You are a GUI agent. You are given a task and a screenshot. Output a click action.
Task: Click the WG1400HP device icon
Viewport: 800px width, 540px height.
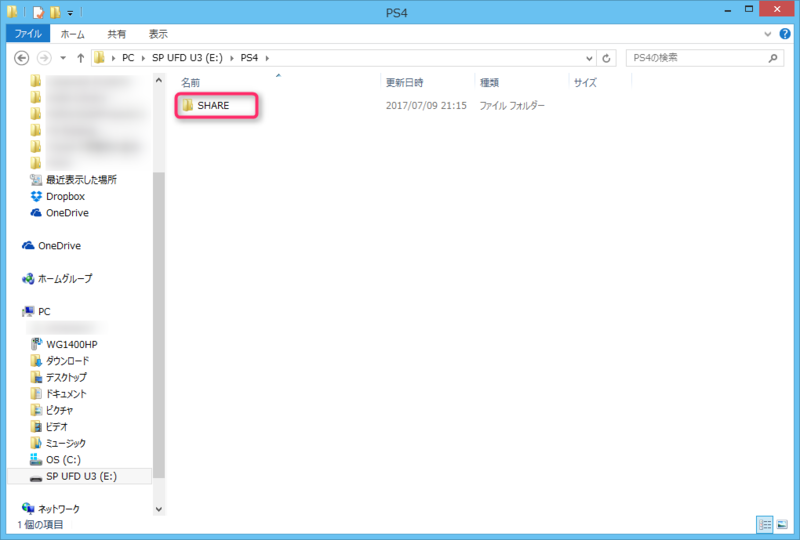(36, 344)
